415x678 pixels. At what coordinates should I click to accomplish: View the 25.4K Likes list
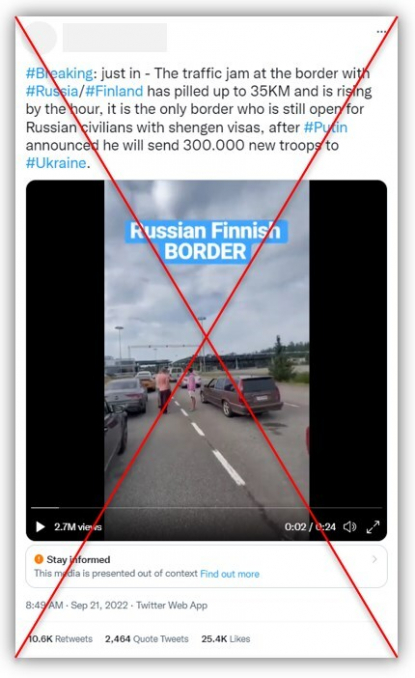click(226, 639)
